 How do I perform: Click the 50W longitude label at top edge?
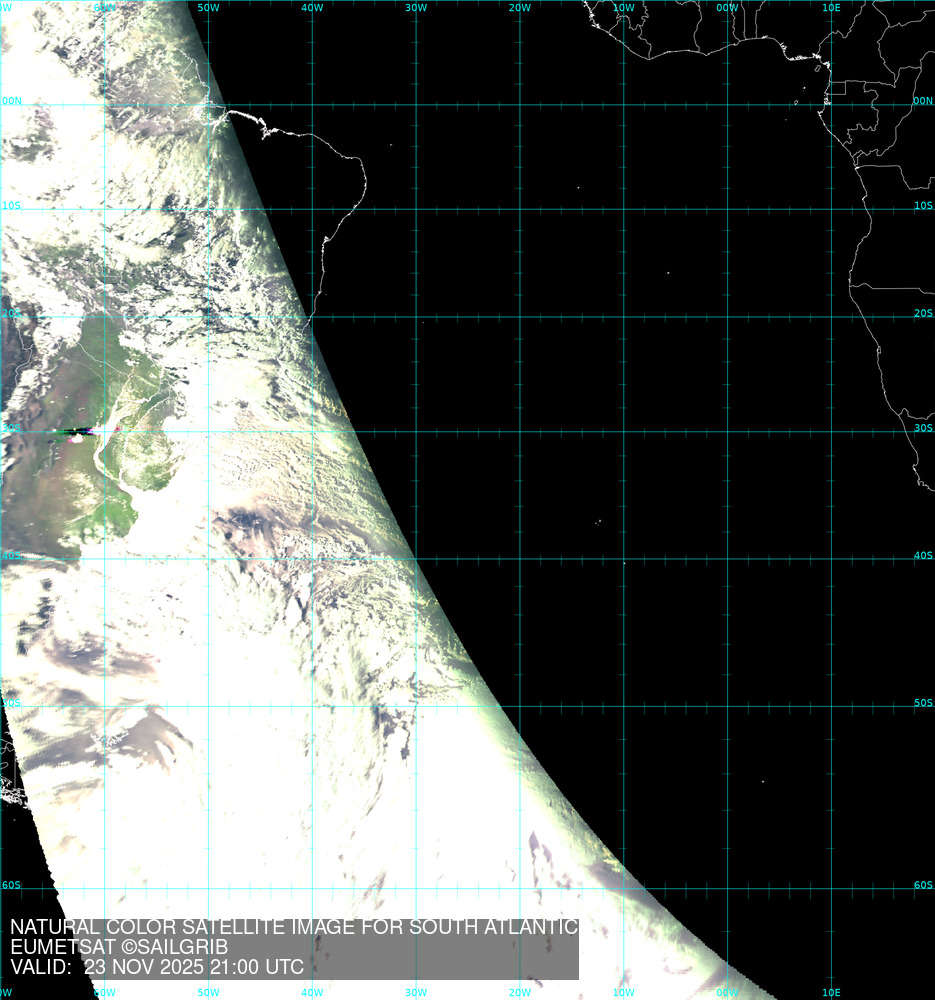(208, 7)
